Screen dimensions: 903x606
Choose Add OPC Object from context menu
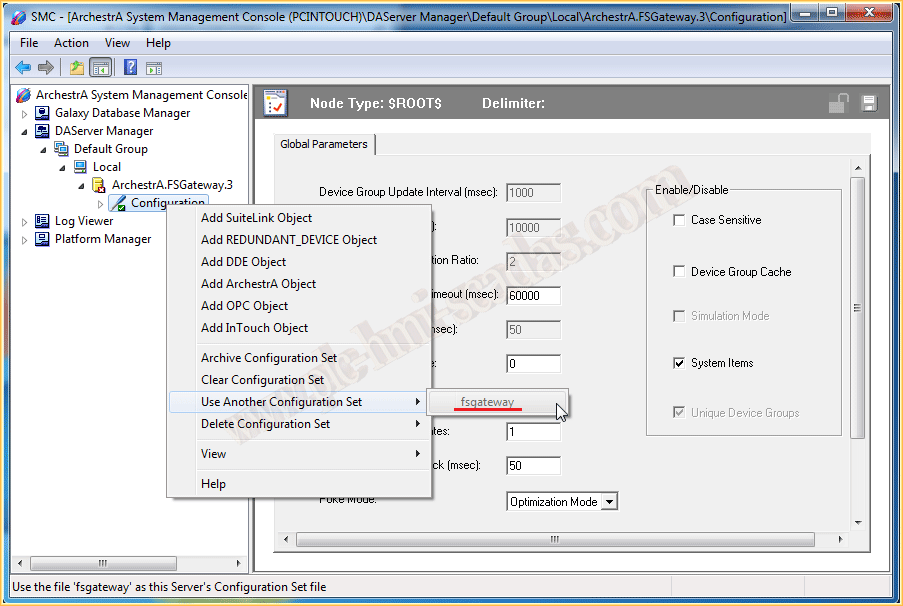coord(244,306)
